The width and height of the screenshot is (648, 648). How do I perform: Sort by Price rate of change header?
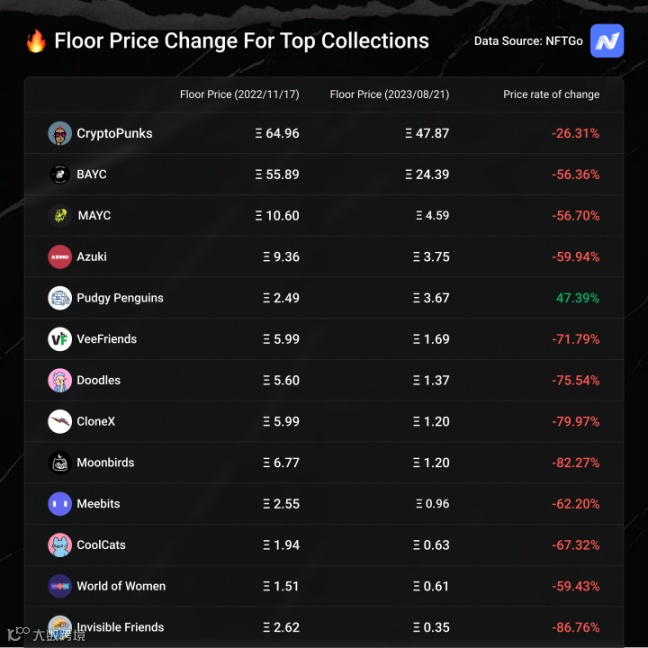click(551, 94)
